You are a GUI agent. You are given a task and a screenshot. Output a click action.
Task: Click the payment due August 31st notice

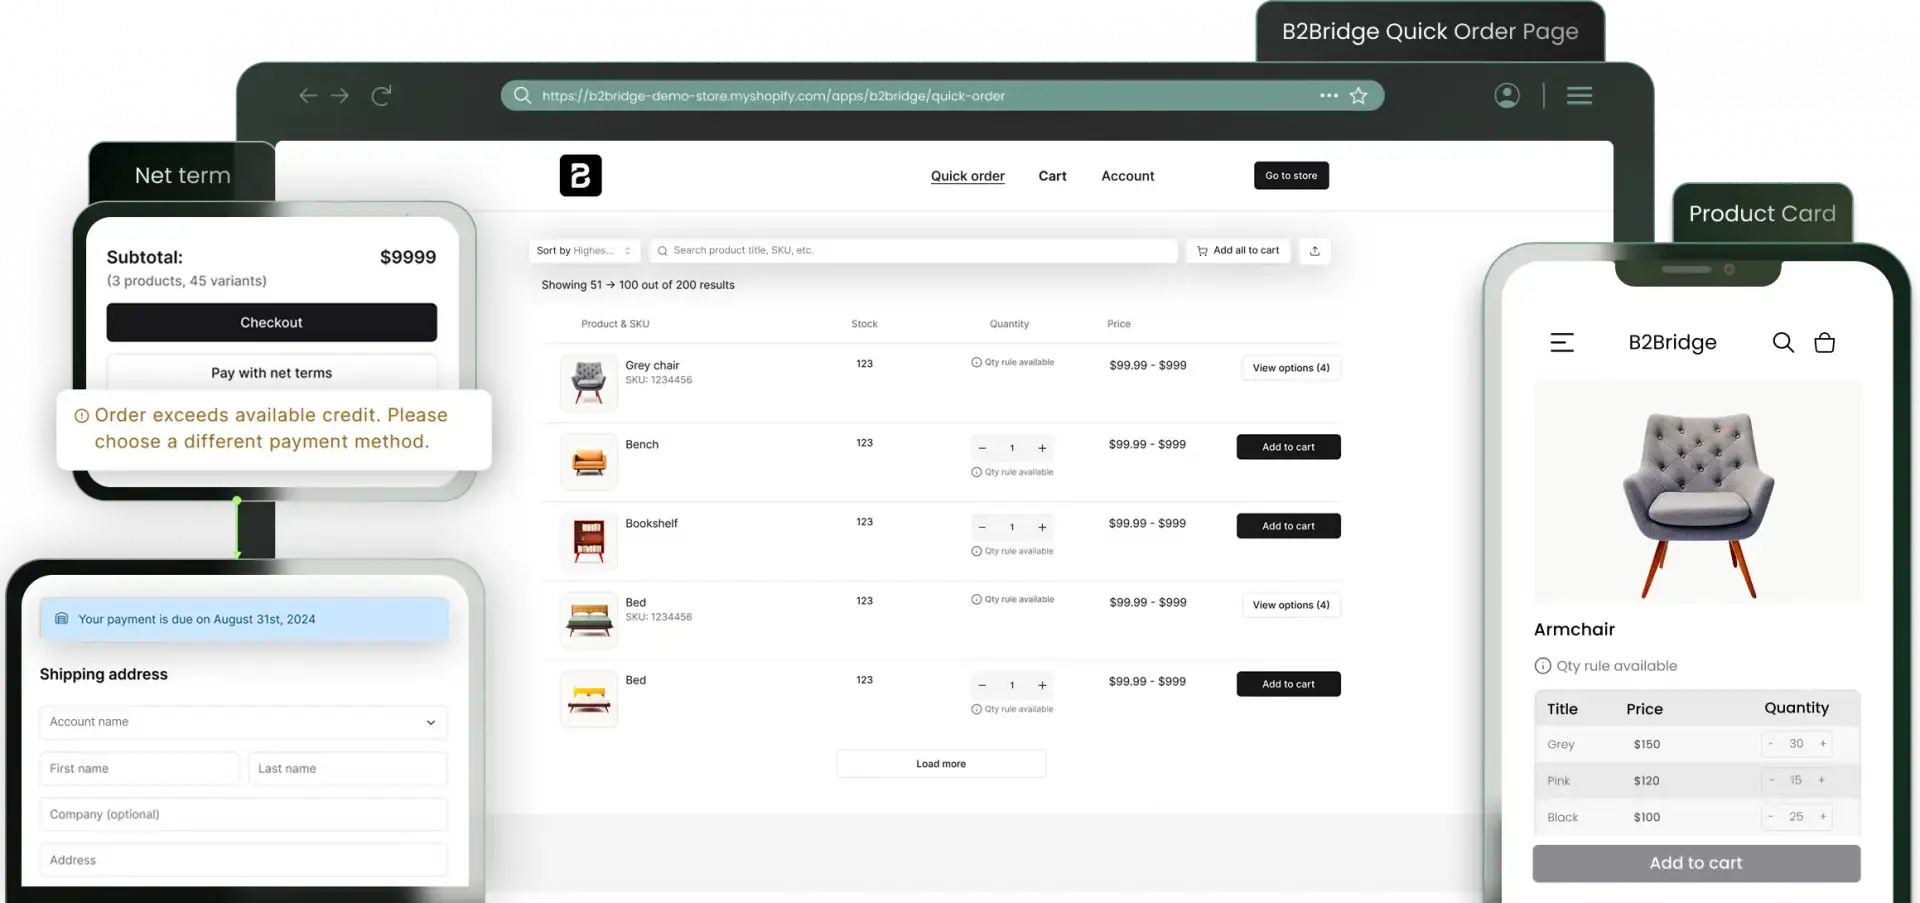[x=244, y=619]
